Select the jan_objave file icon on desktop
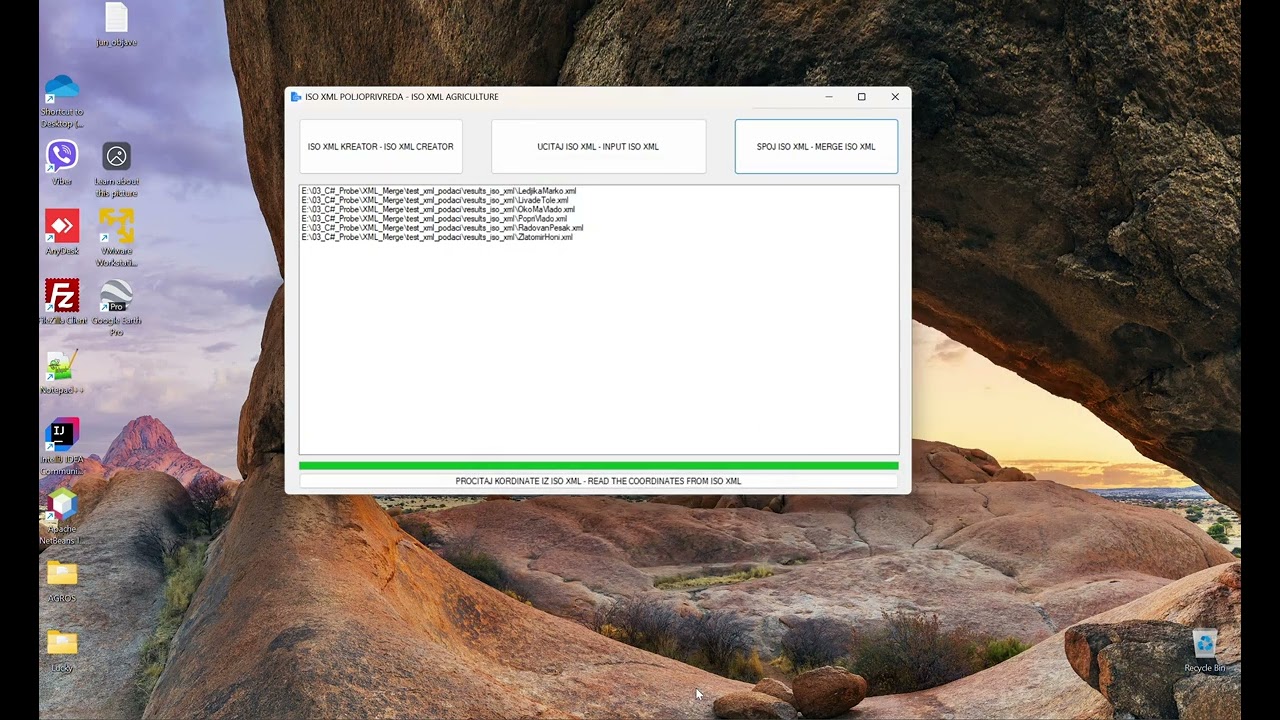Screen dimensions: 1280x720 tap(116, 25)
